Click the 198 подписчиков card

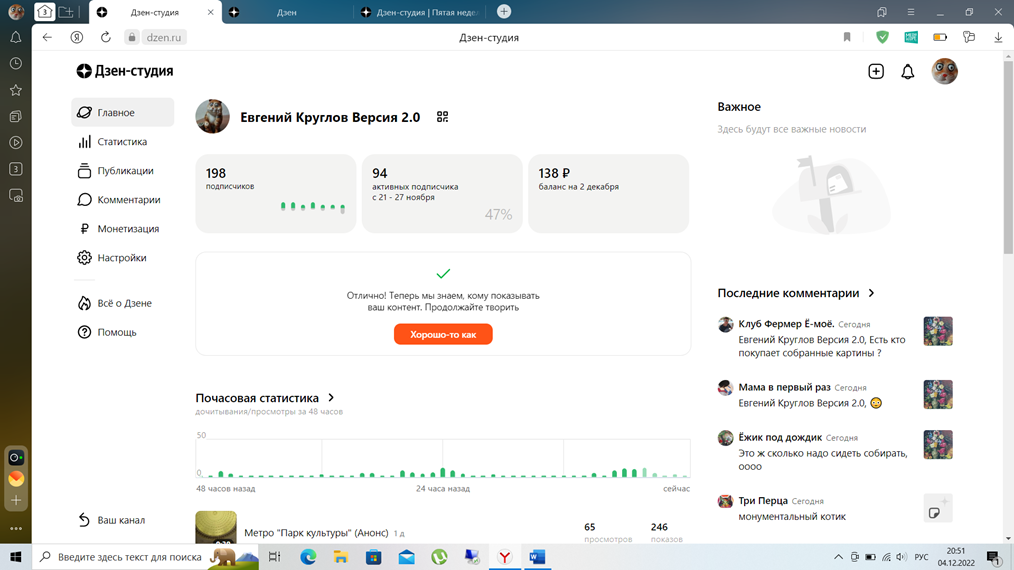[x=275, y=193]
